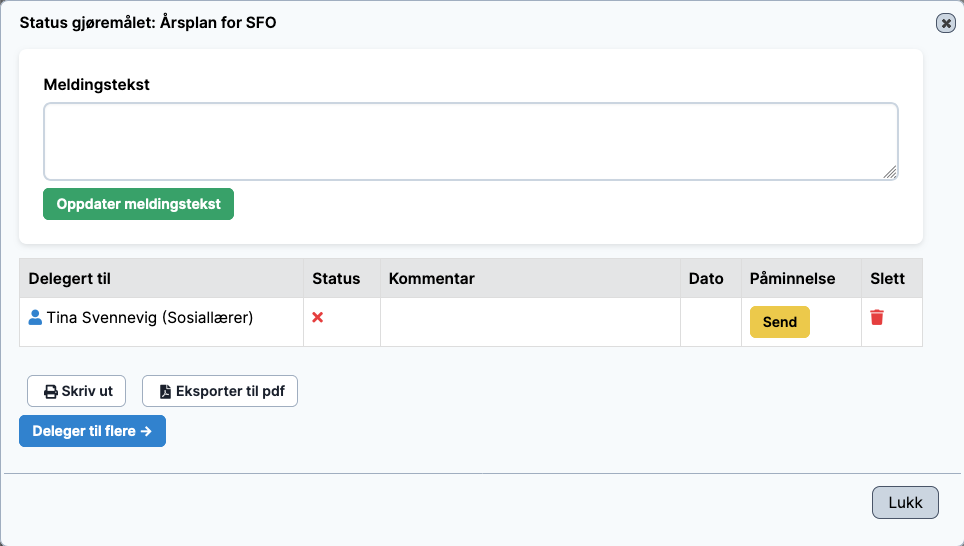This screenshot has width=964, height=546.
Task: Click the Status column header
Action: pos(336,279)
